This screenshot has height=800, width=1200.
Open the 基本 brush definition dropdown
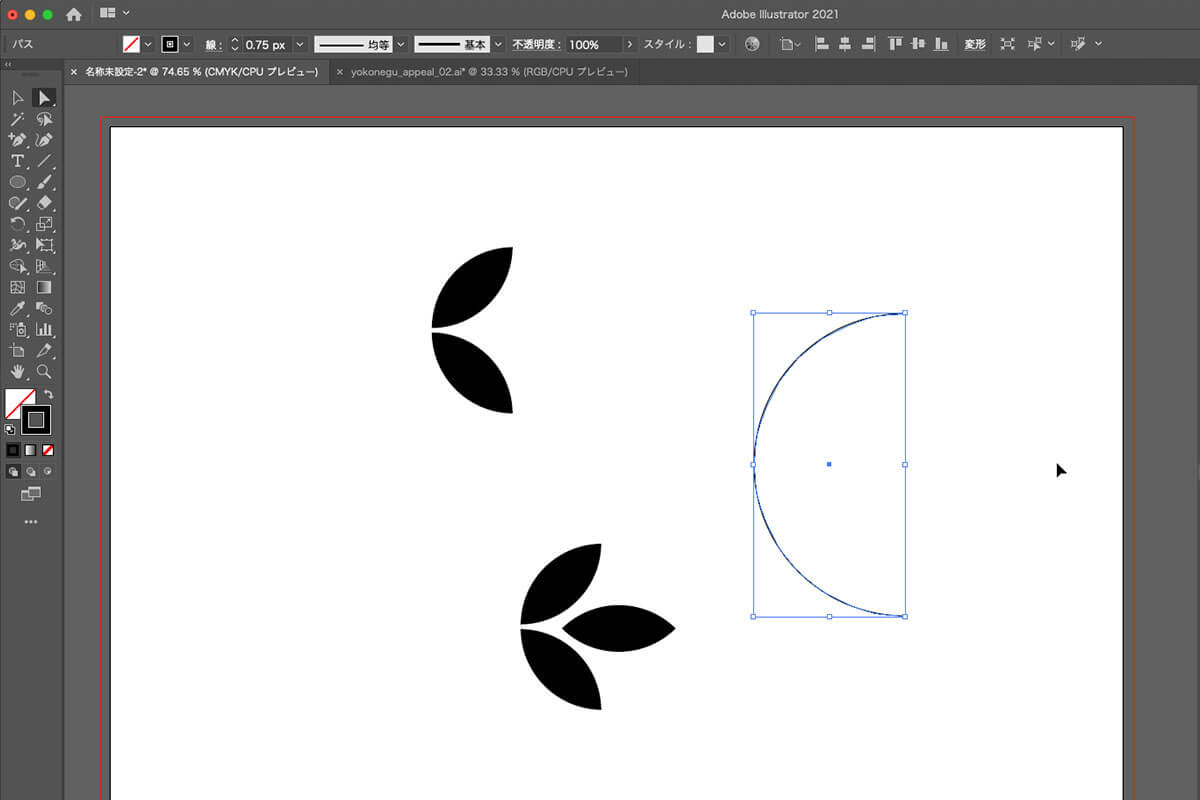pyautogui.click(x=497, y=44)
